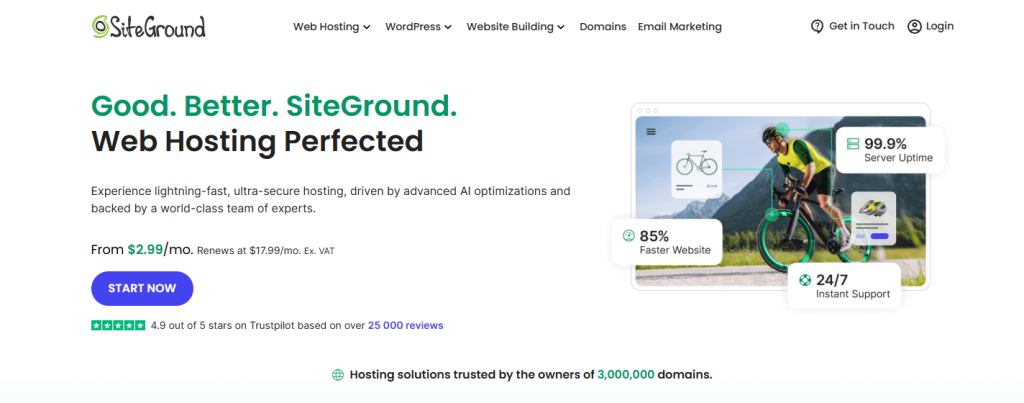Open the Email Marketing menu item
The image size is (1024, 403).
point(679,27)
